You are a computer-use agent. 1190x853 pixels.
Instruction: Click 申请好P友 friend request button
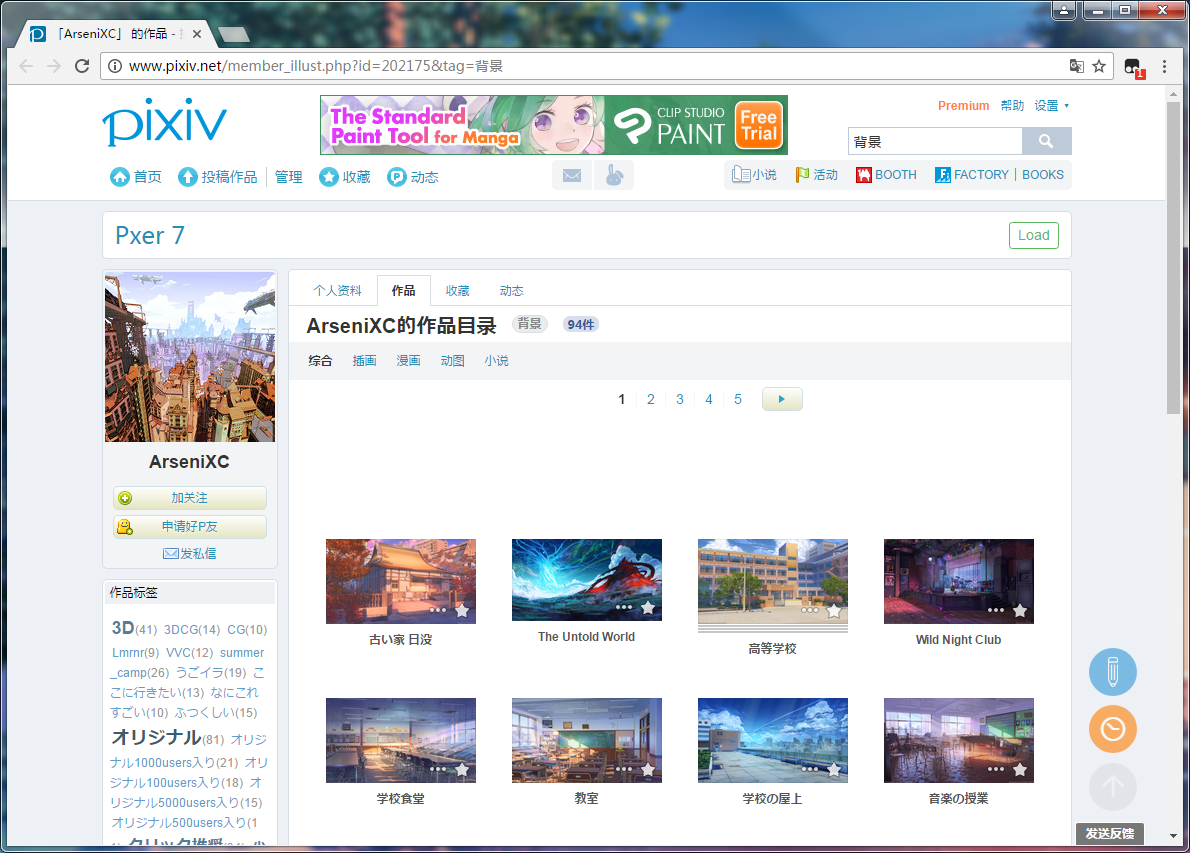[x=190, y=527]
